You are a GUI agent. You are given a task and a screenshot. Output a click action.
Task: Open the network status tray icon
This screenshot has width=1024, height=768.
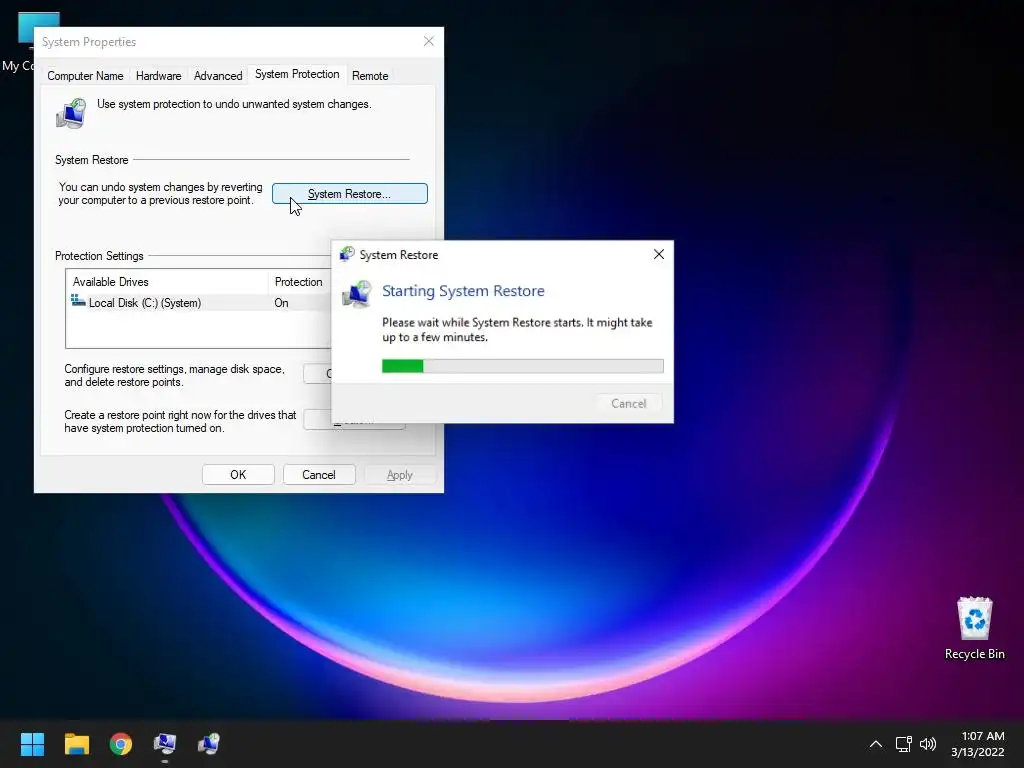coord(903,744)
